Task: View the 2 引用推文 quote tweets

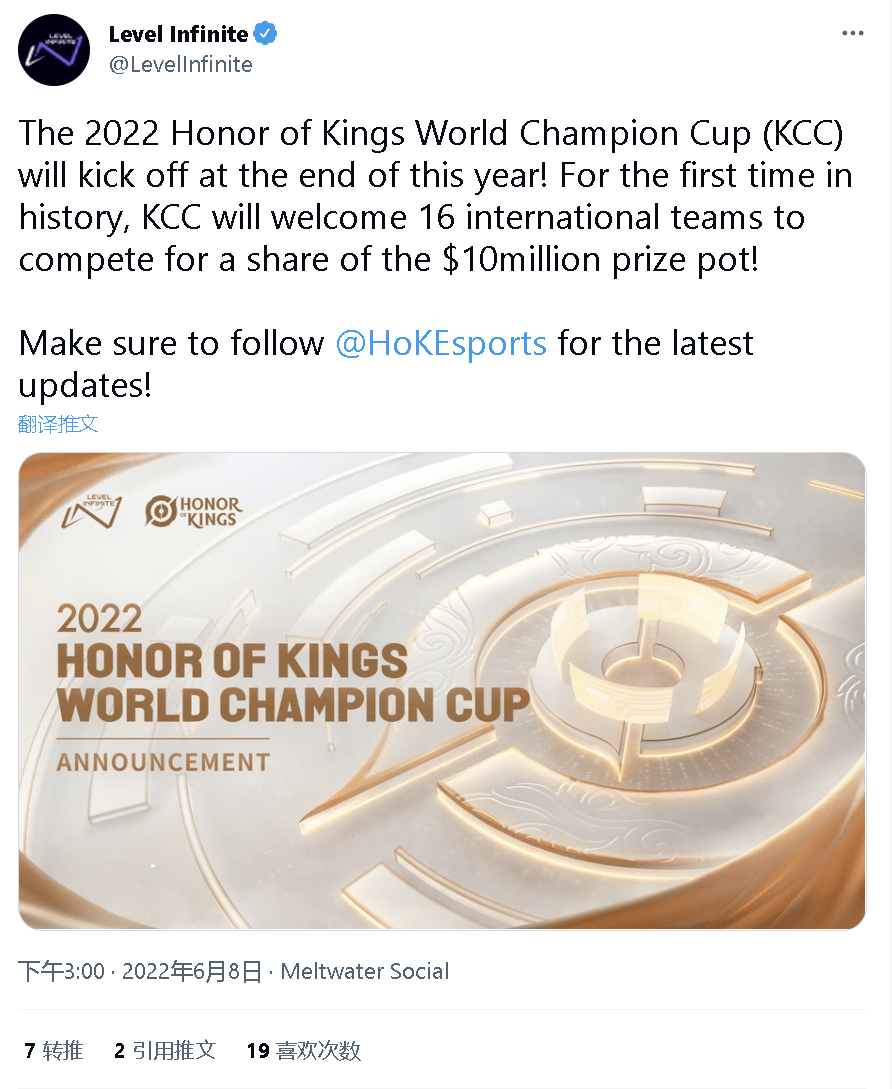Action: coord(165,1050)
